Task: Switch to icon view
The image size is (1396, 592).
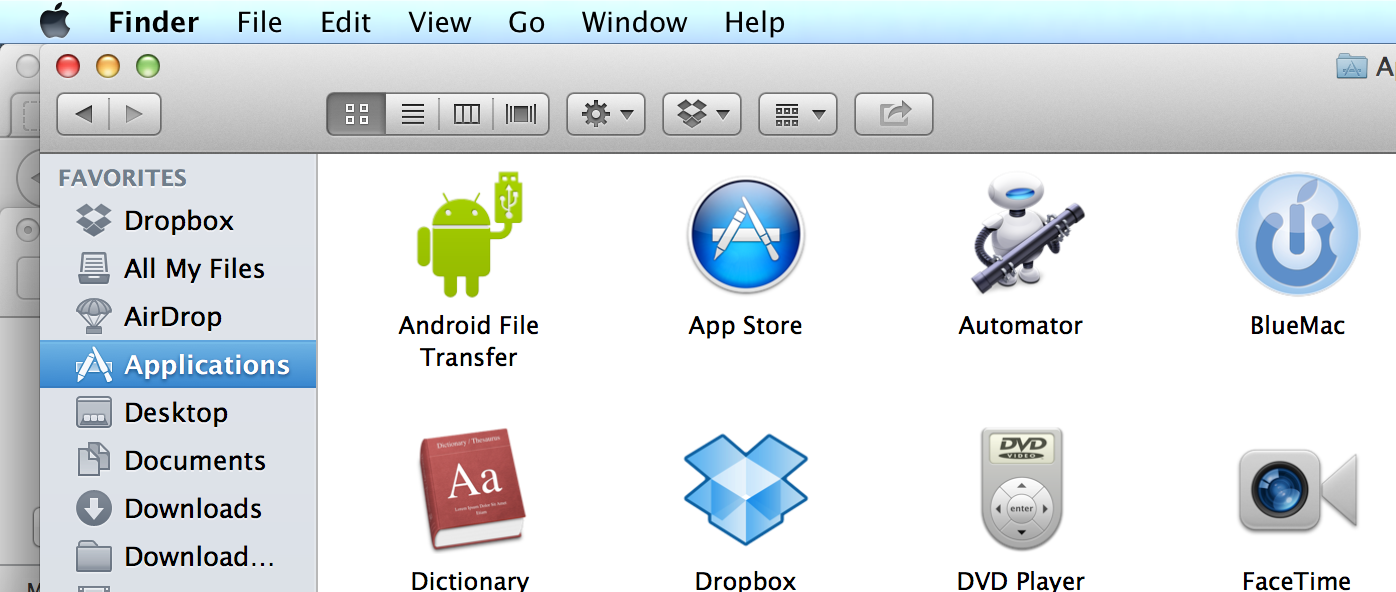Action: 357,114
